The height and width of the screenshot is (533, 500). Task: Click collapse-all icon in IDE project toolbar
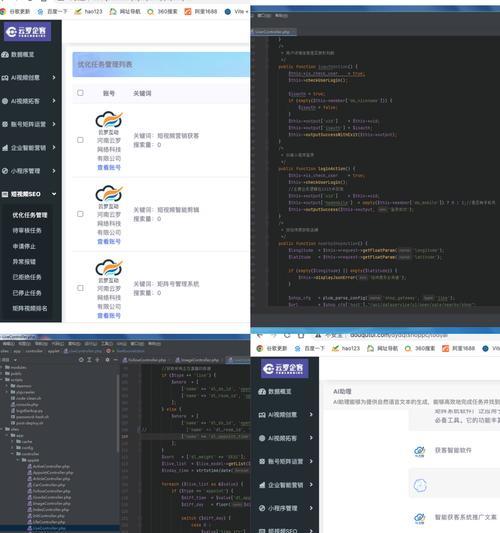click(97, 360)
